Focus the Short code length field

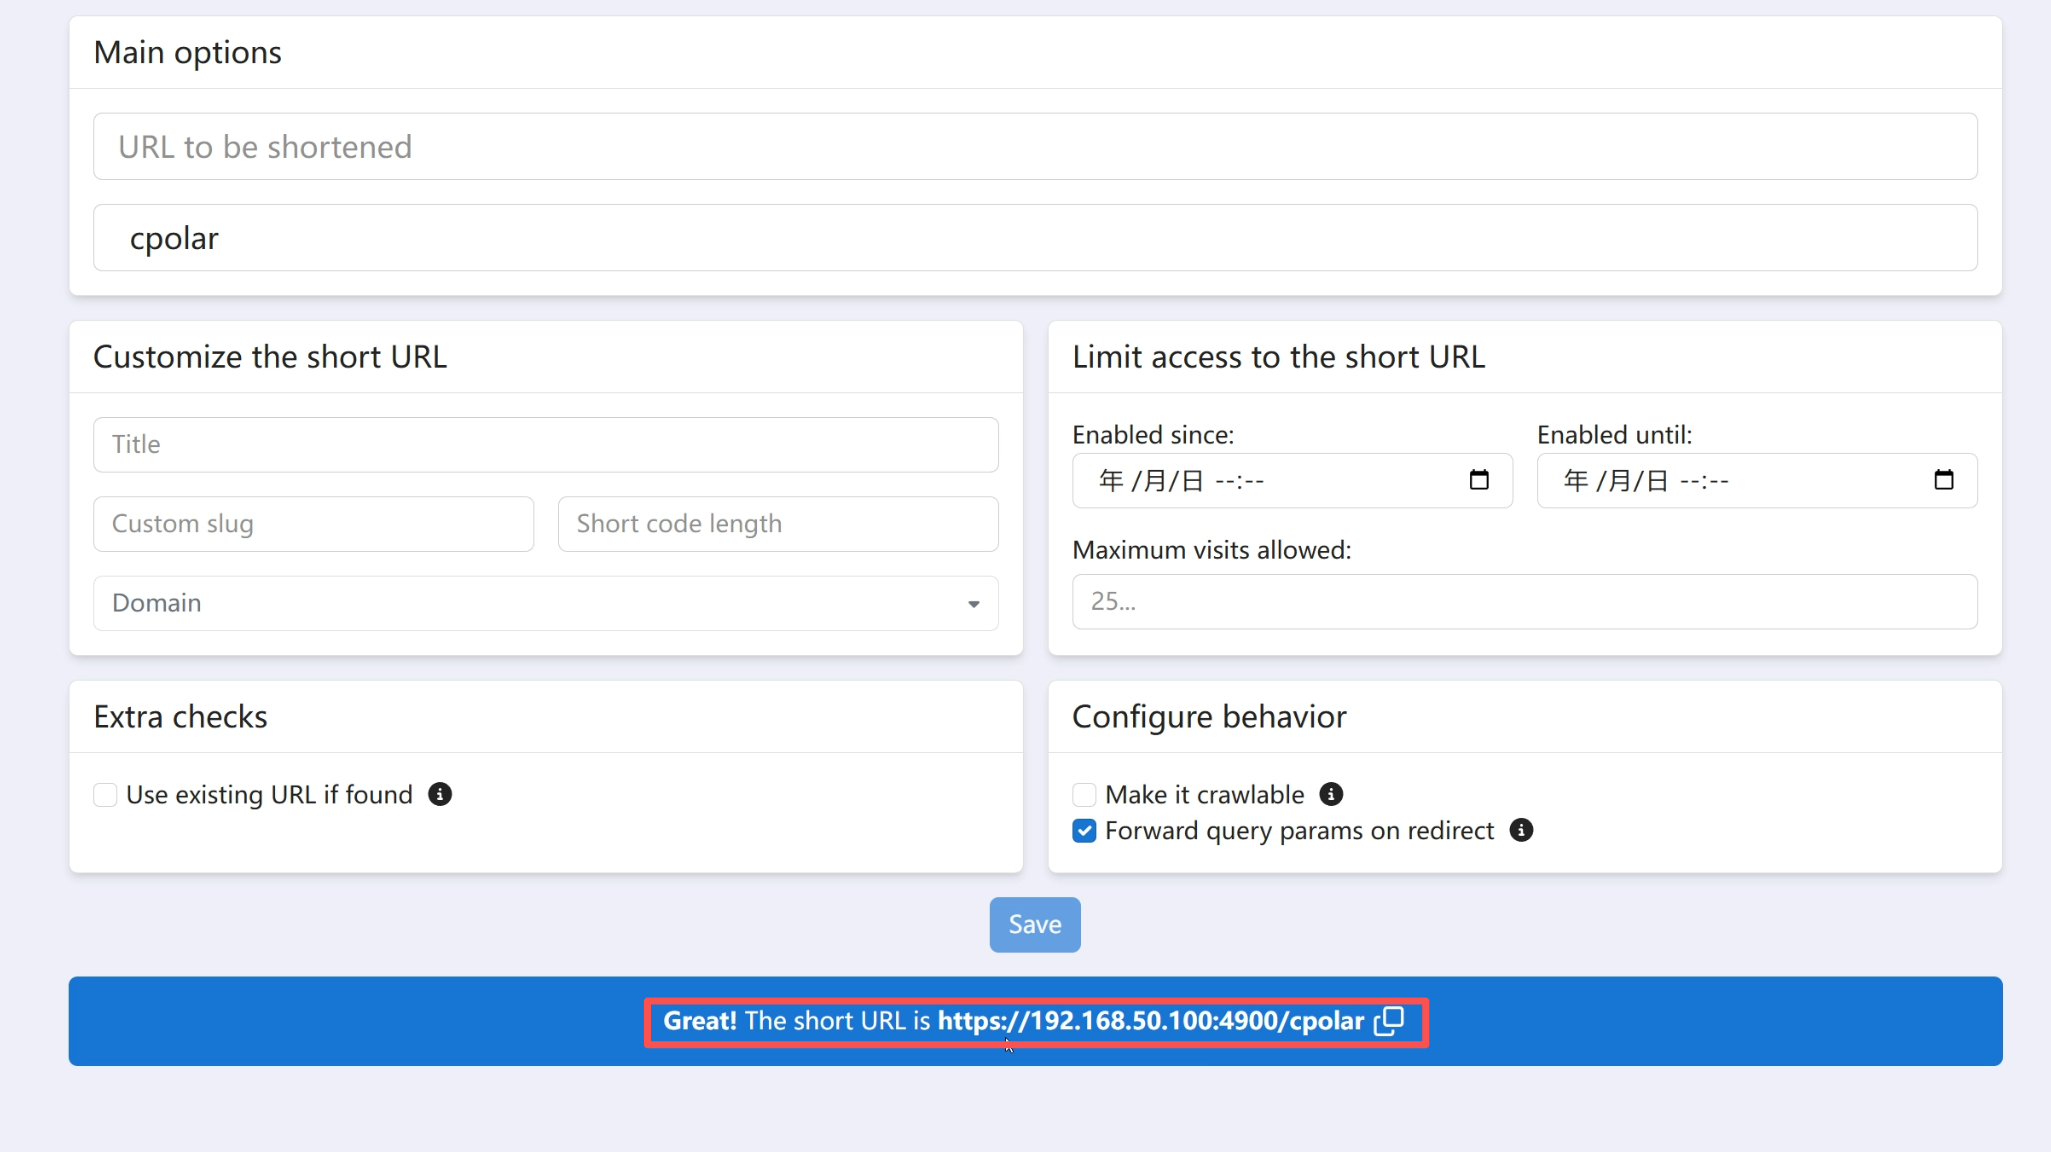tap(777, 524)
